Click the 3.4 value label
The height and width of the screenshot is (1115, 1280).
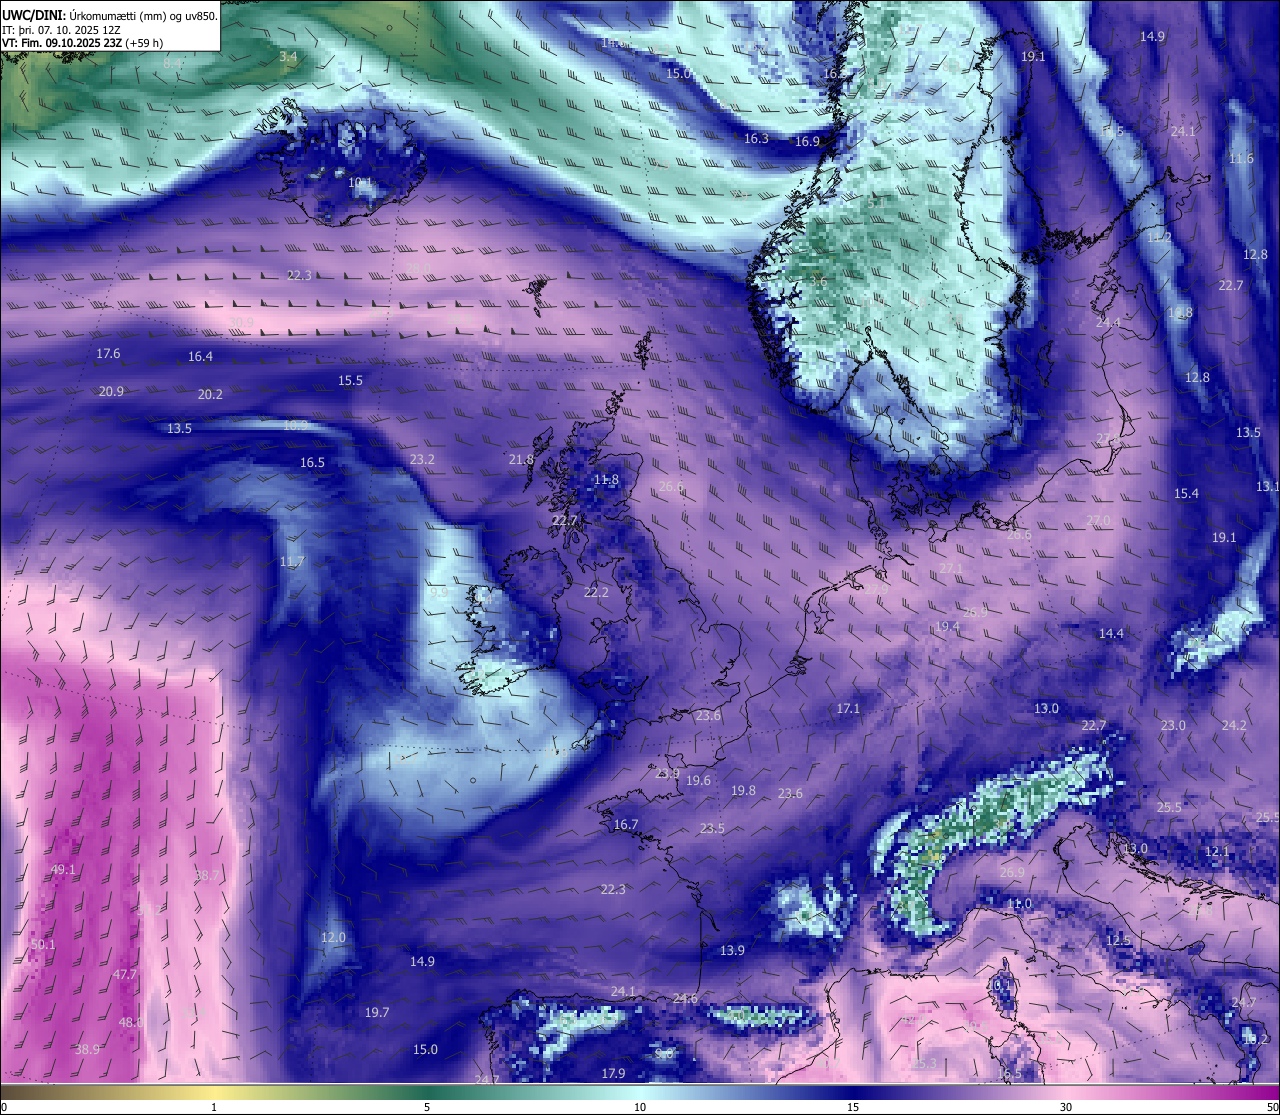[288, 57]
